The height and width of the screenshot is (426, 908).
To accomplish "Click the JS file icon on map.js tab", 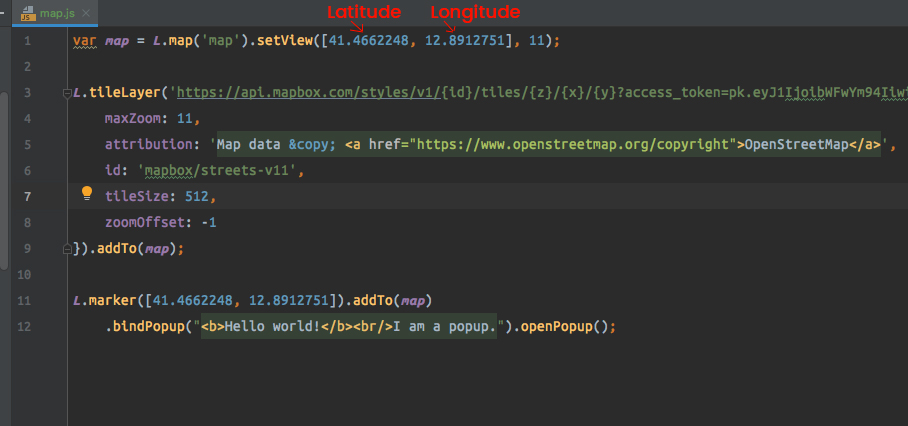I will click(x=28, y=13).
